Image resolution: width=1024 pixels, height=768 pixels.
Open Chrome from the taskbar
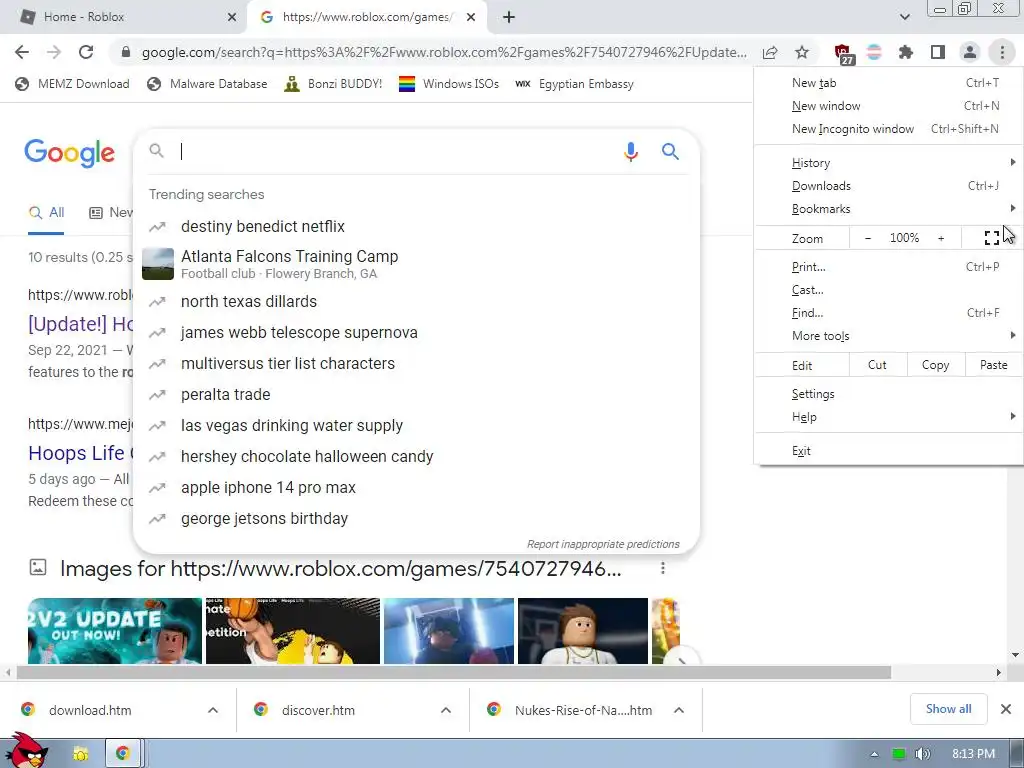(122, 754)
